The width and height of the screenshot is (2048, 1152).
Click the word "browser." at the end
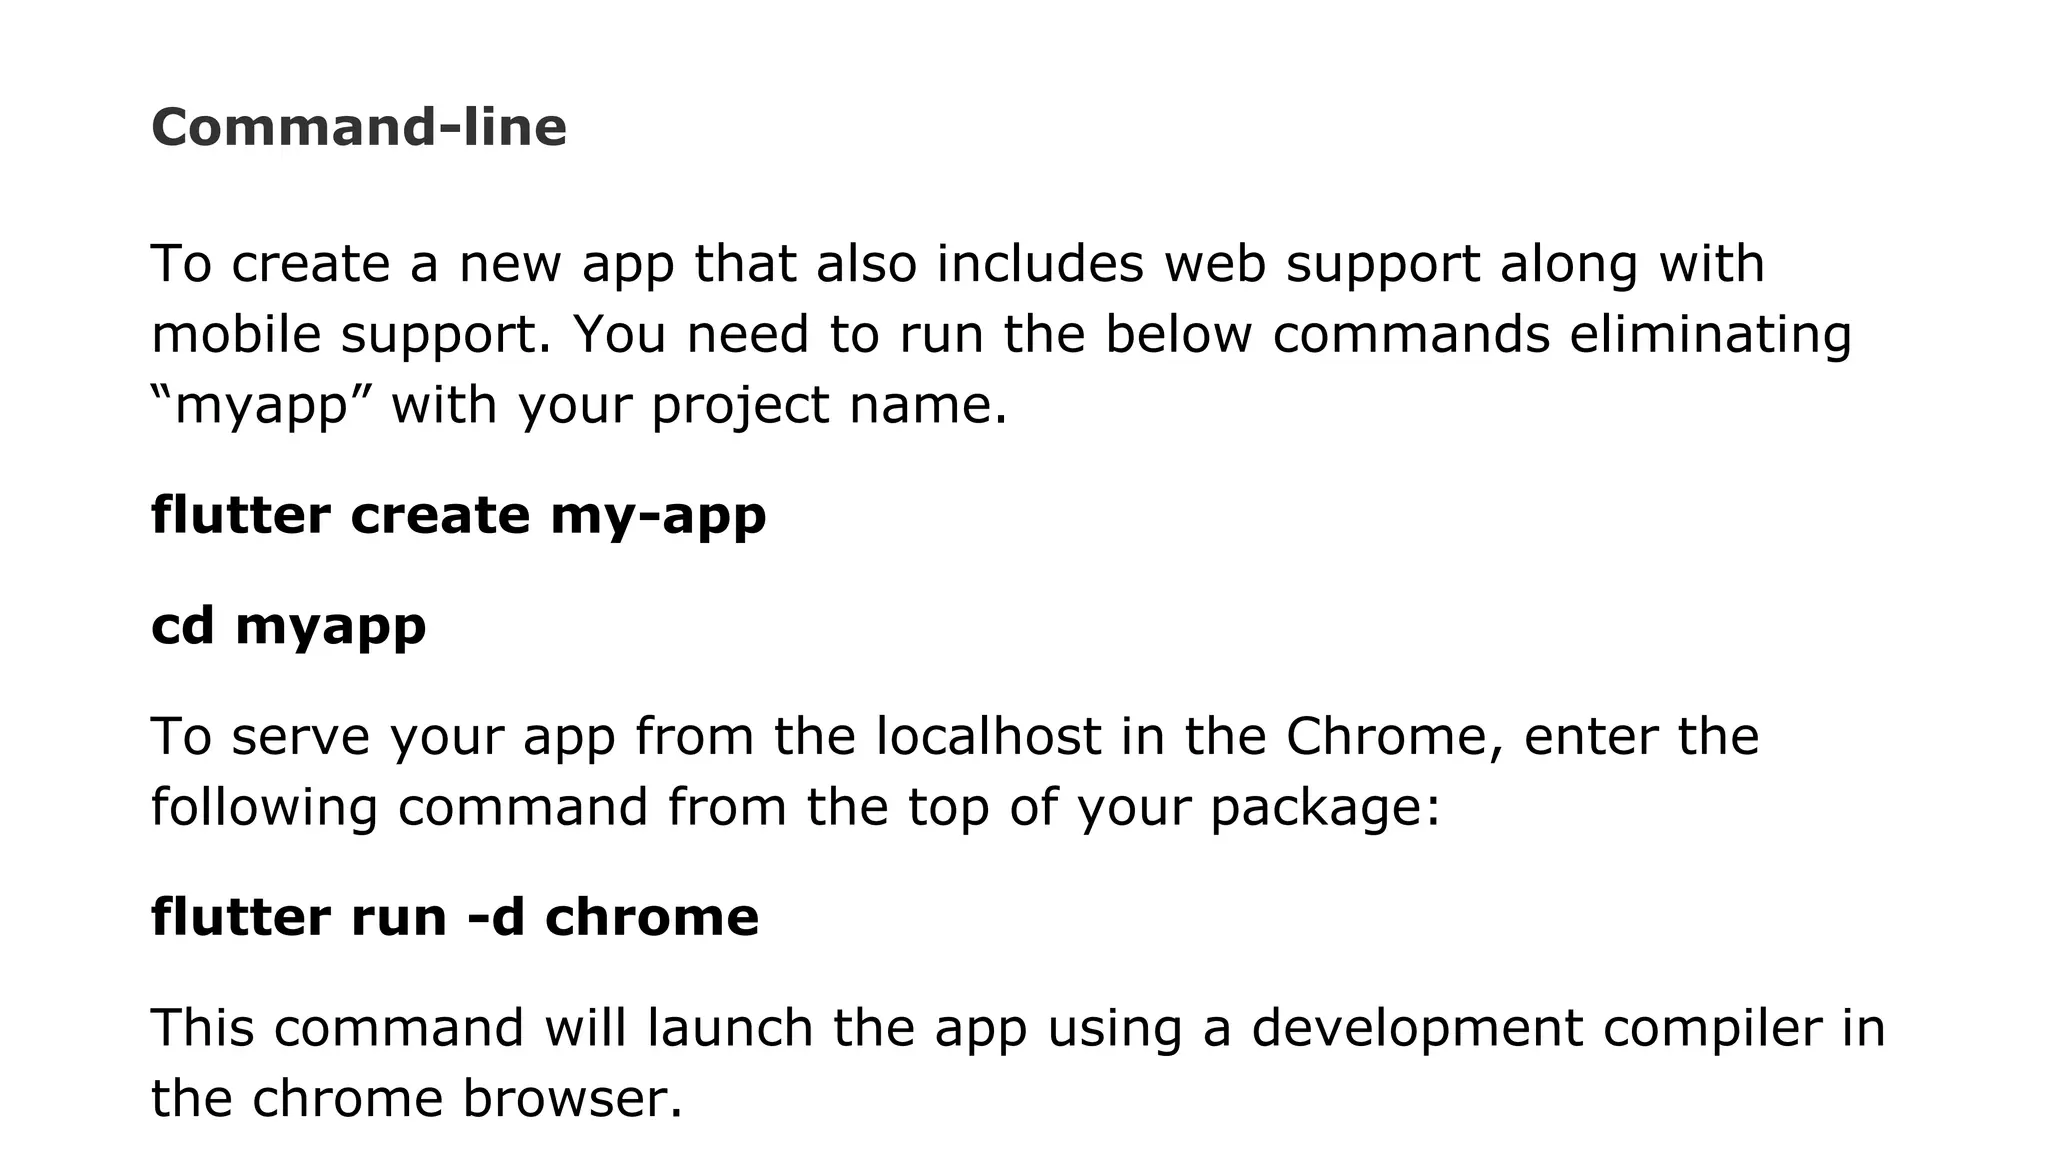click(x=573, y=1099)
